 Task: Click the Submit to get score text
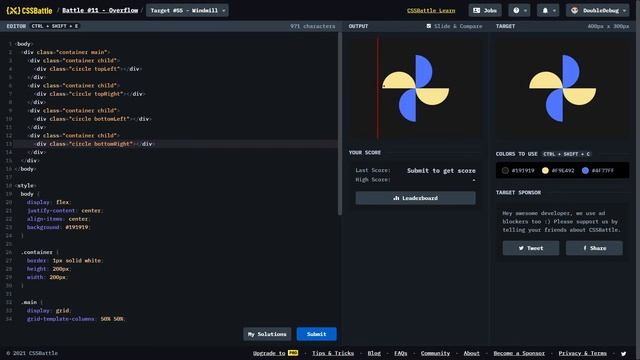click(441, 171)
